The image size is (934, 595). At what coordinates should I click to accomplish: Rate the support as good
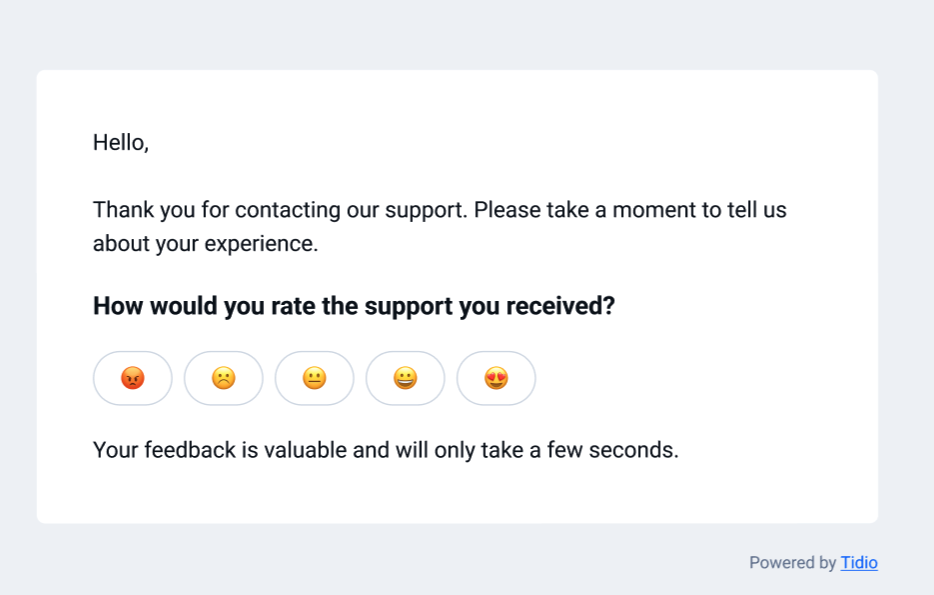pyautogui.click(x=405, y=378)
